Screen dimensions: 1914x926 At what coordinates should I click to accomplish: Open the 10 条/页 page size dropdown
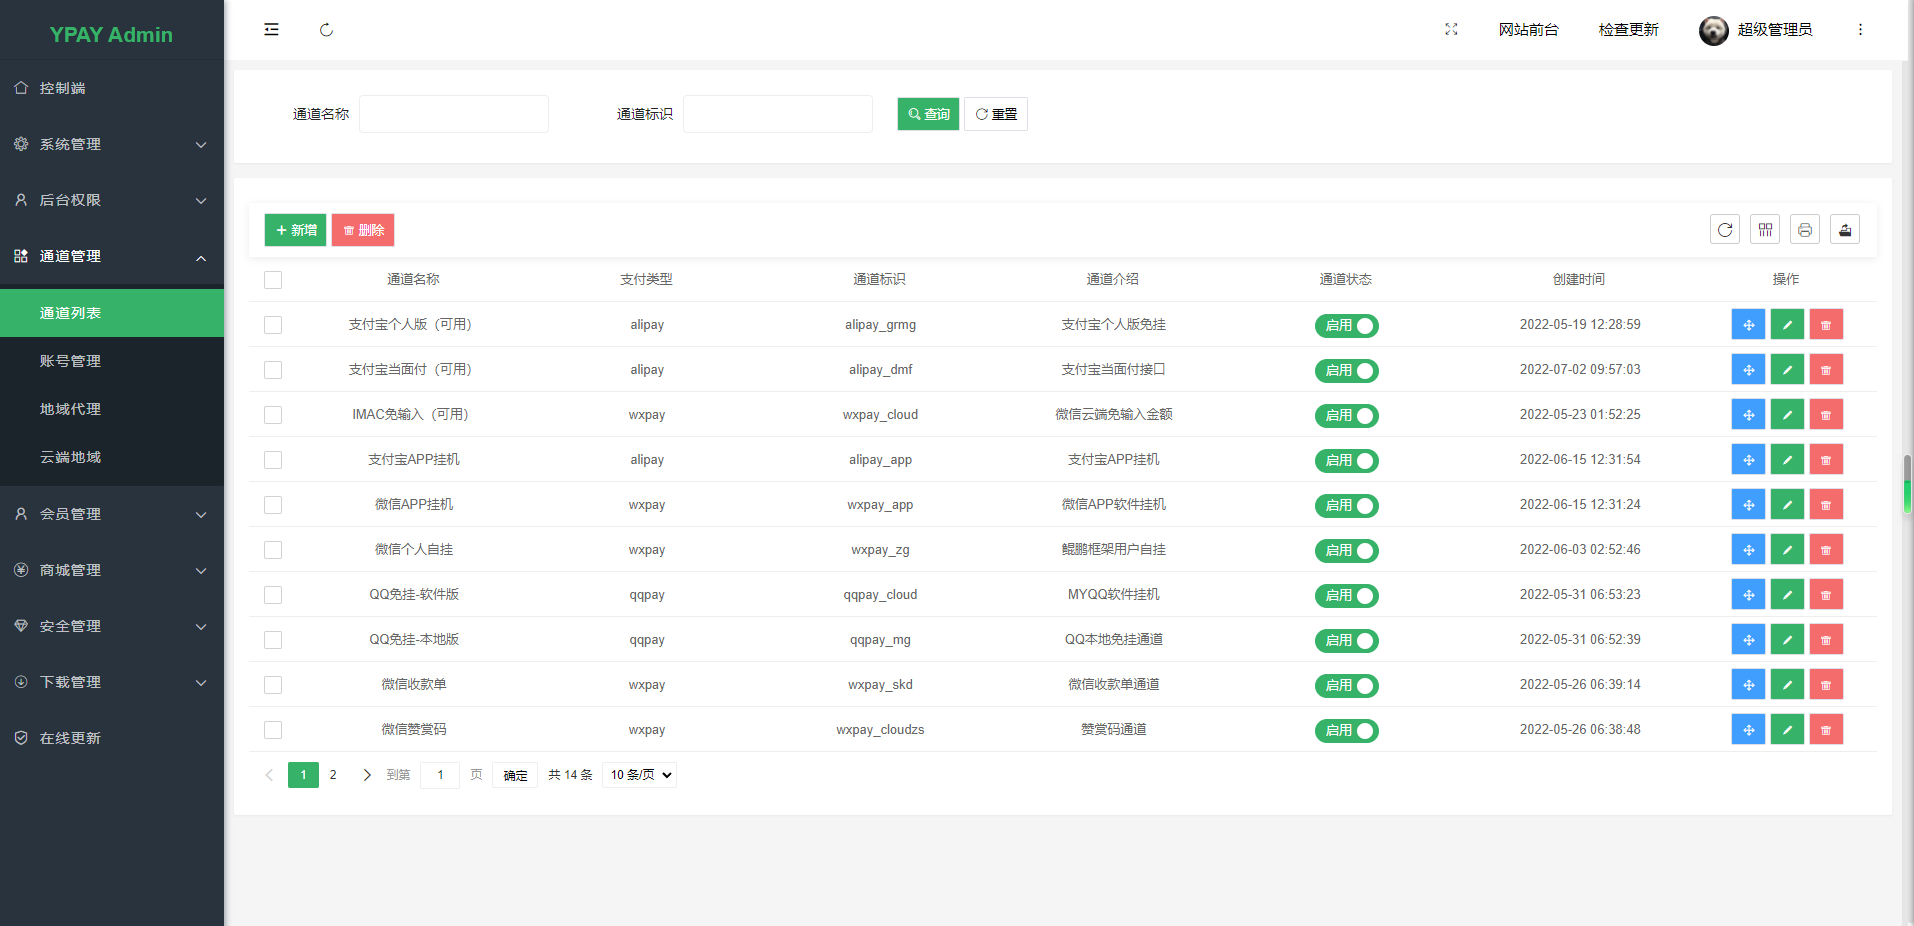point(638,774)
